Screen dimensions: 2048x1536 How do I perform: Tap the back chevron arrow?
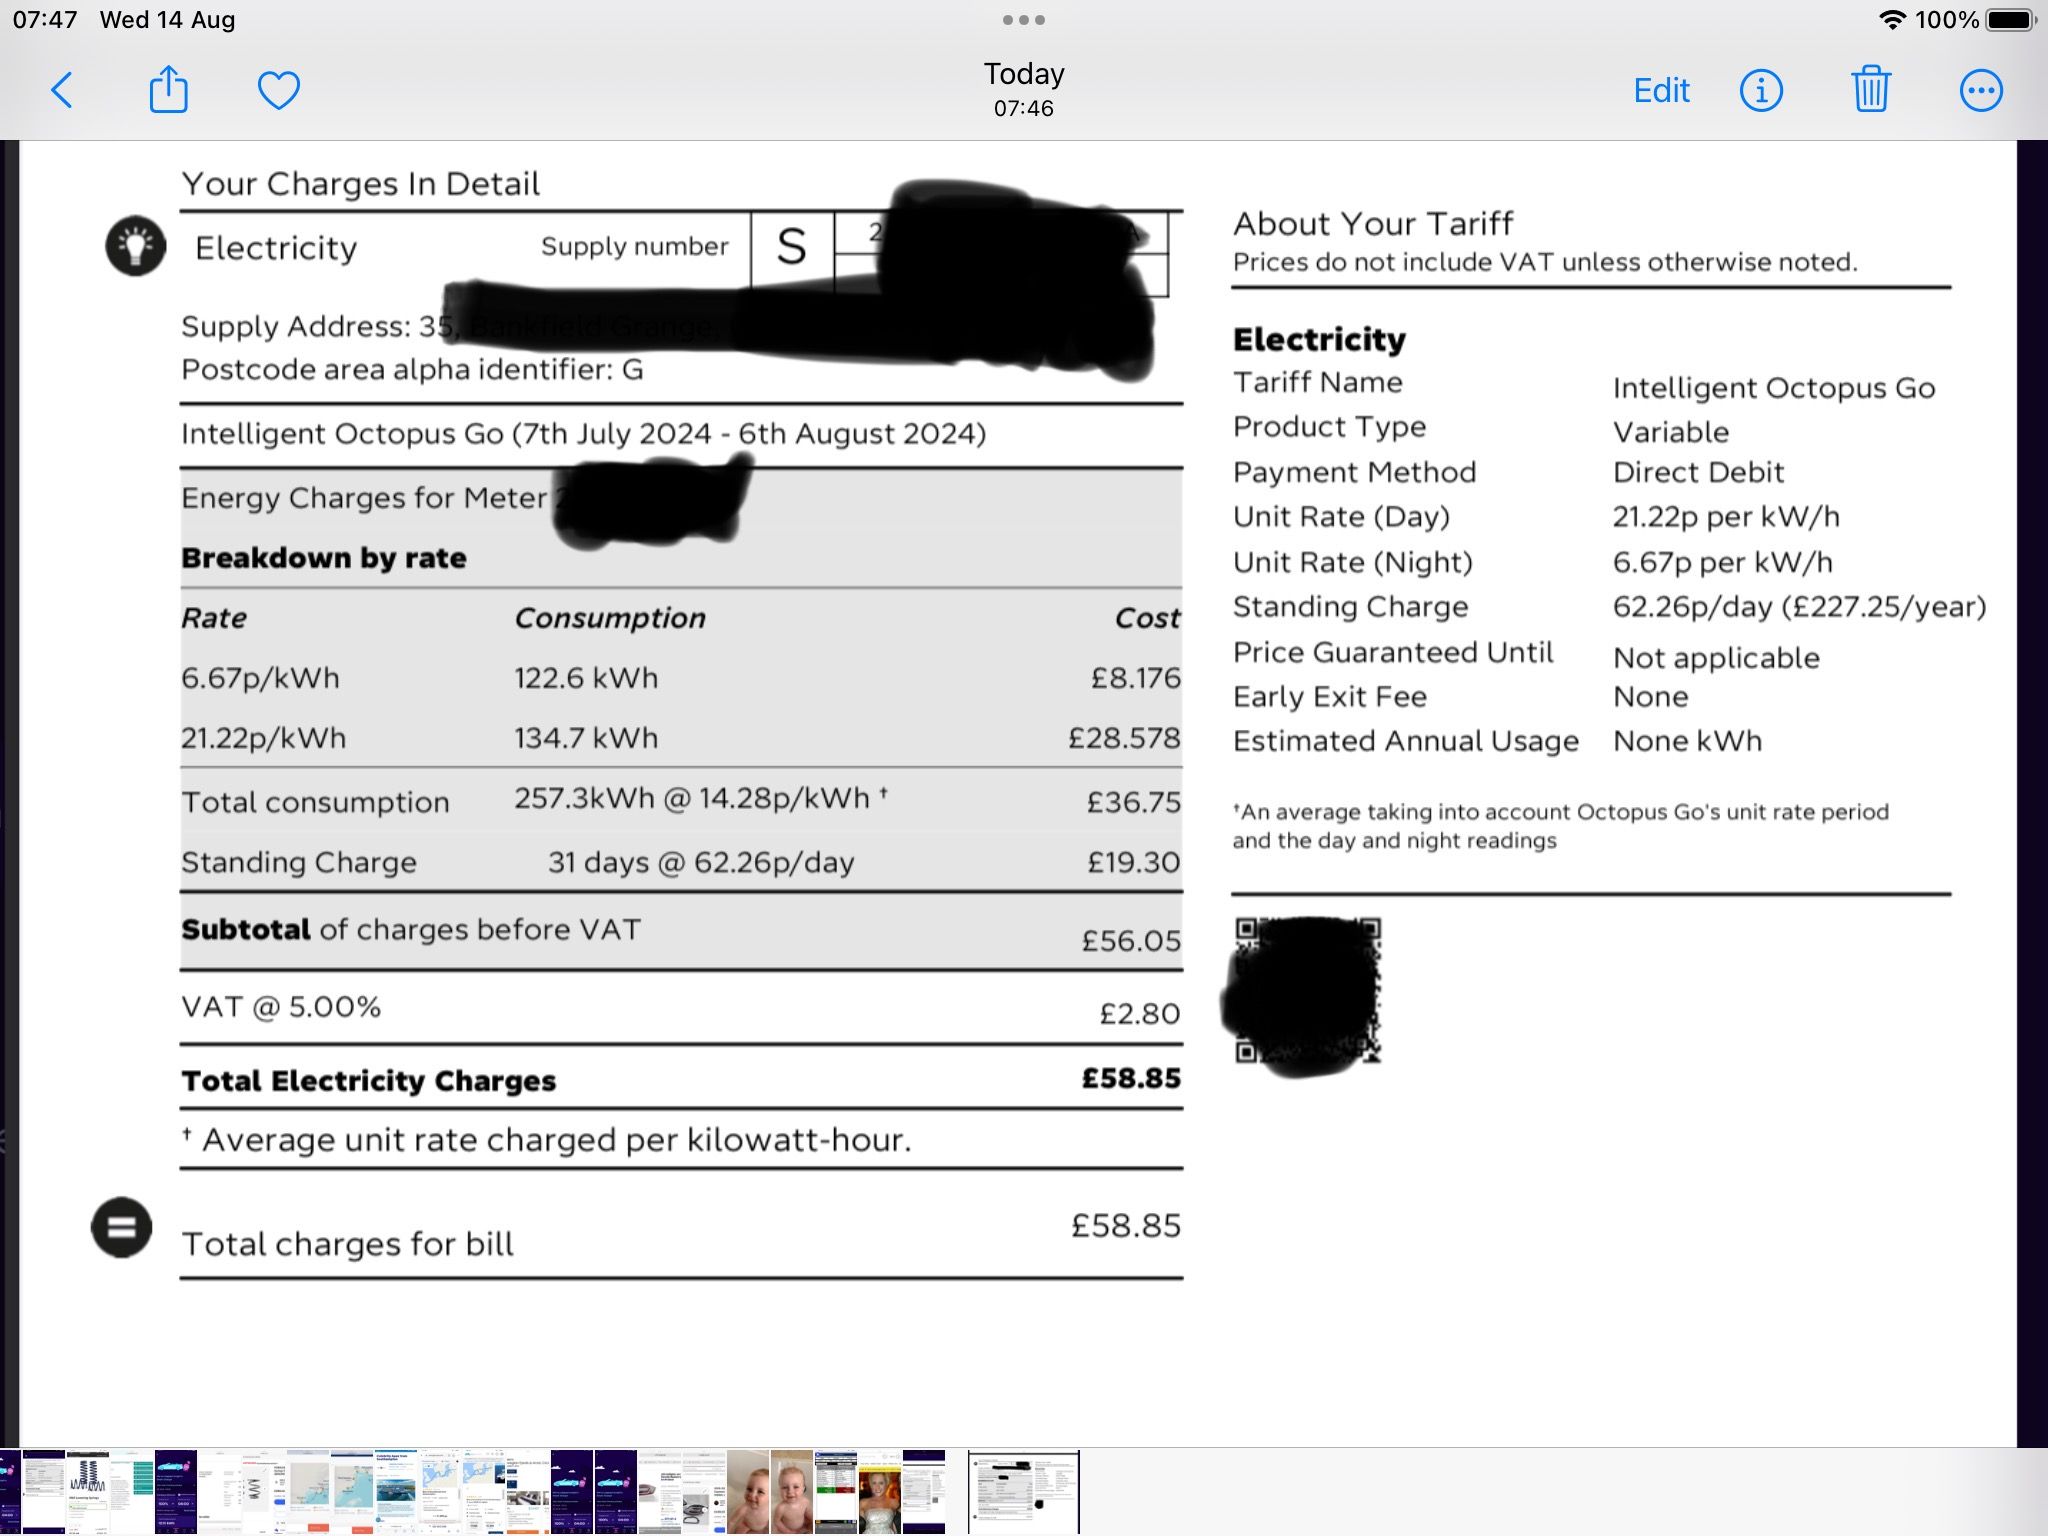pyautogui.click(x=62, y=91)
